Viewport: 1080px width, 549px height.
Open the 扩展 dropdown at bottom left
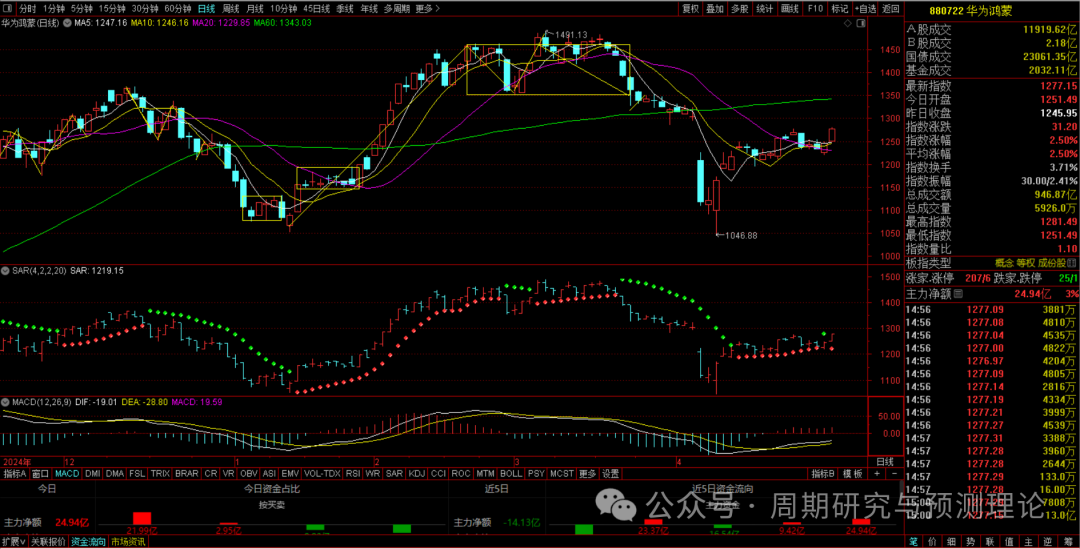[x=13, y=541]
